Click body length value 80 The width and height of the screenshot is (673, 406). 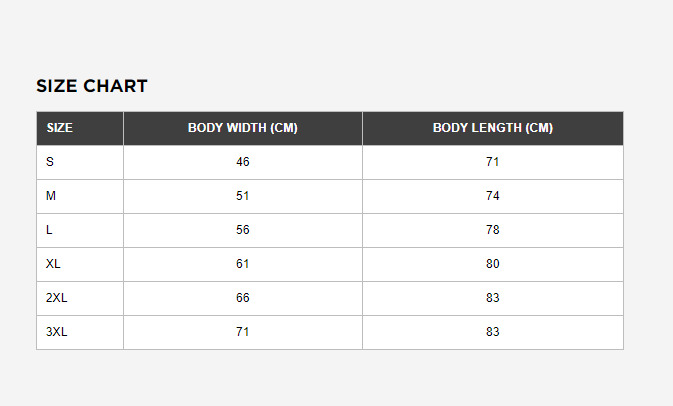click(x=493, y=264)
